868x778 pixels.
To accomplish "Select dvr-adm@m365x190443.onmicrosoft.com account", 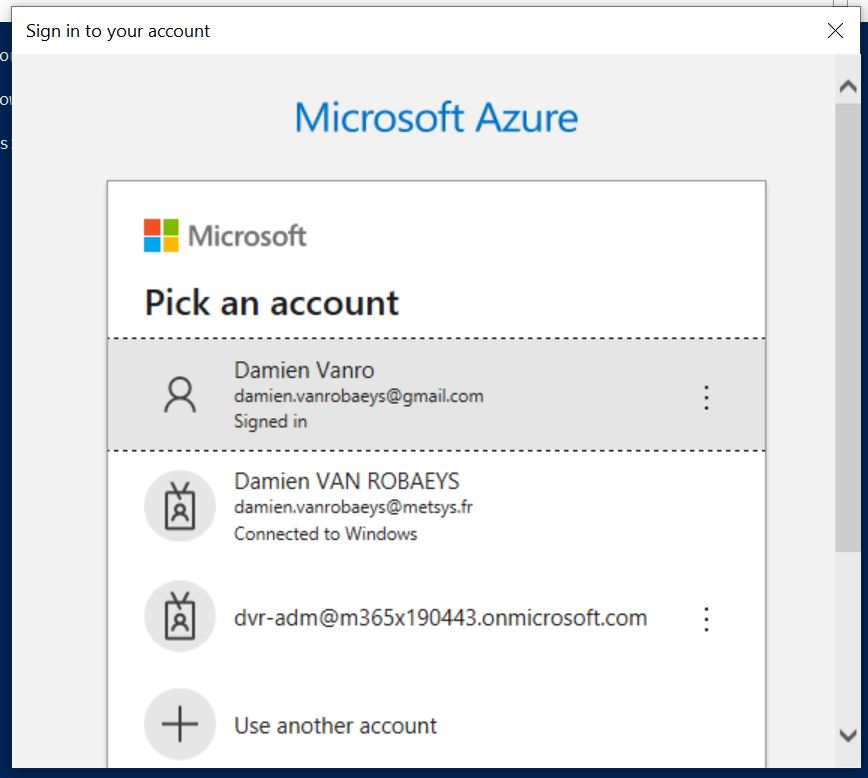I will pos(440,618).
